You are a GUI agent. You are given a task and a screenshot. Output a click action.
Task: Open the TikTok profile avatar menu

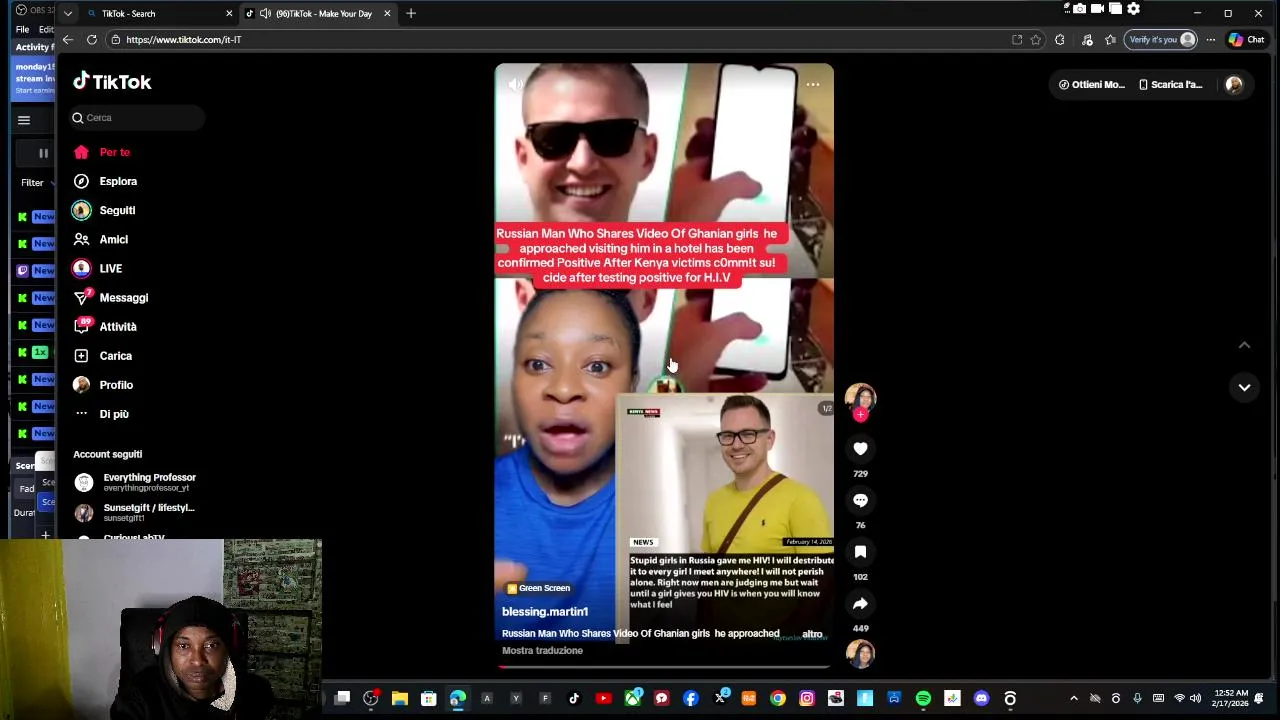click(x=1234, y=85)
